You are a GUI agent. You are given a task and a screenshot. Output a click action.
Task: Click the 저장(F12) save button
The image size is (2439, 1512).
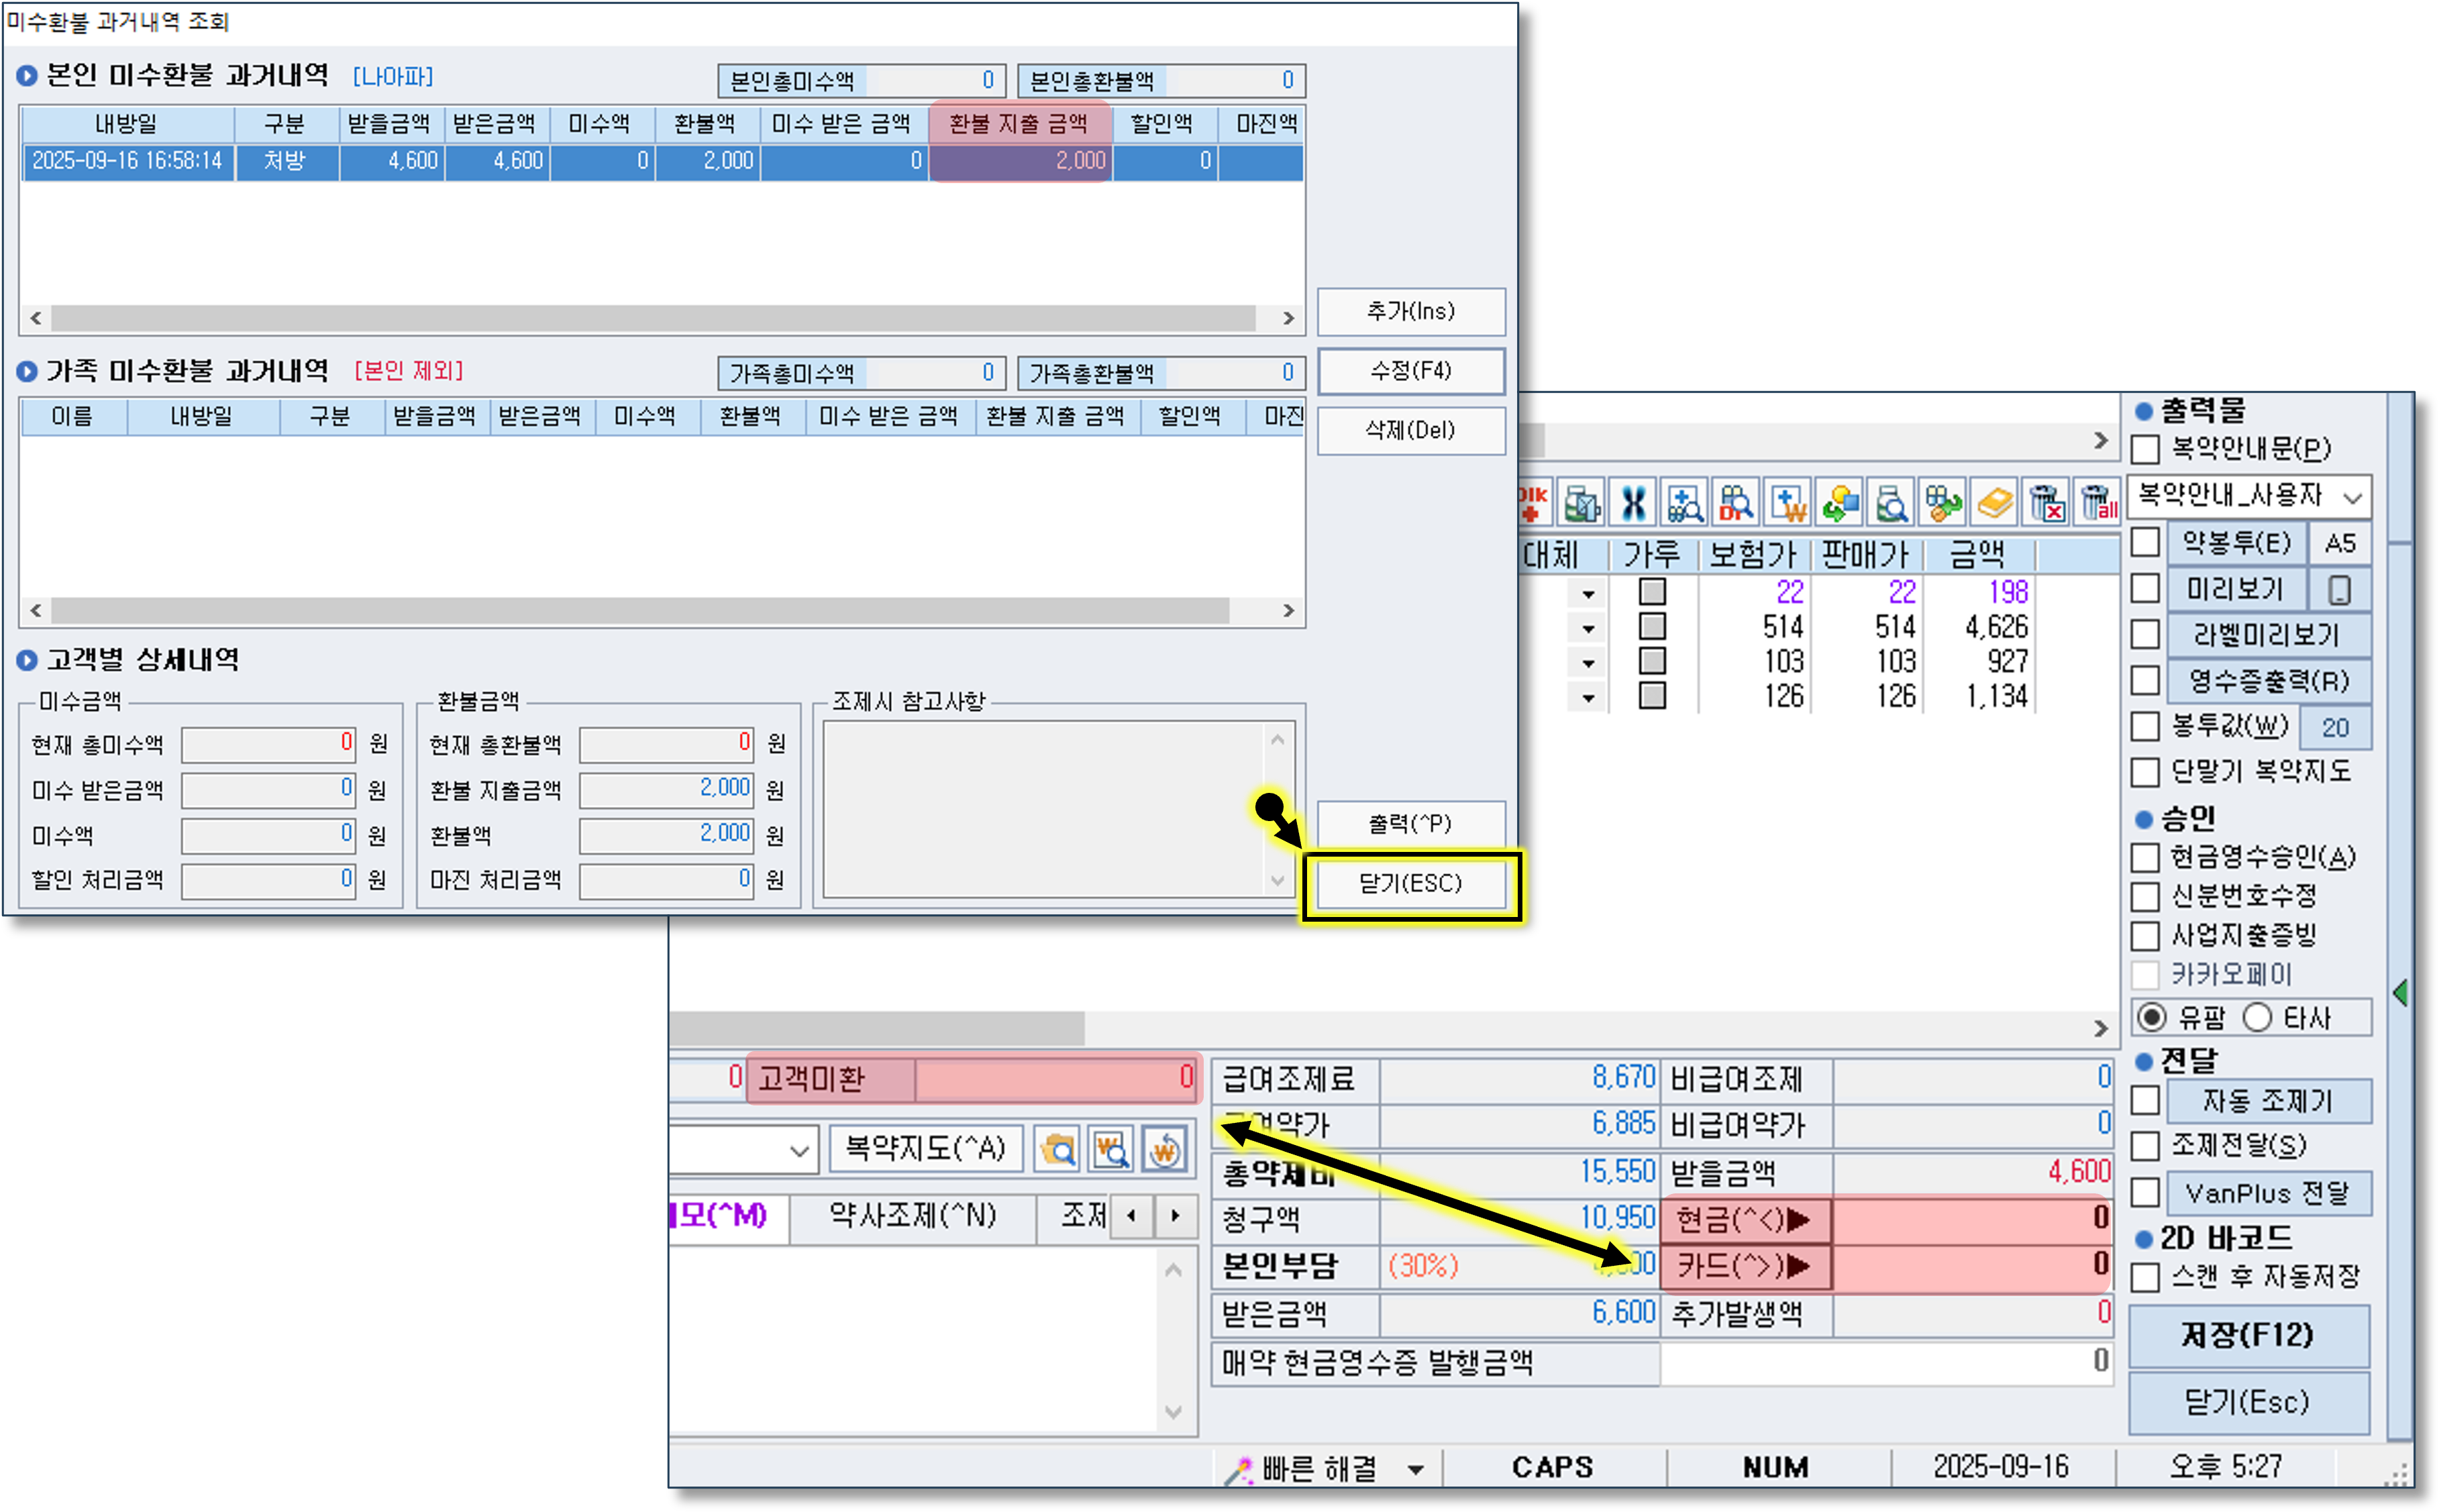2248,1335
